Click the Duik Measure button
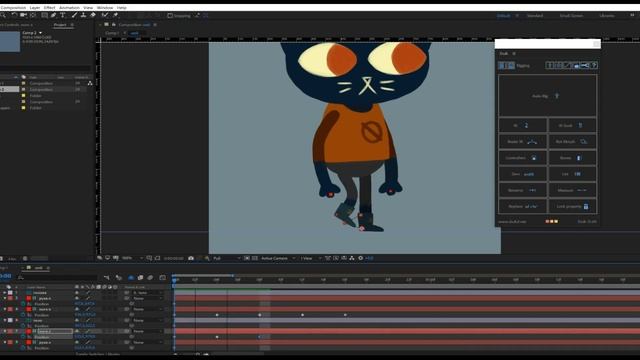 click(573, 190)
